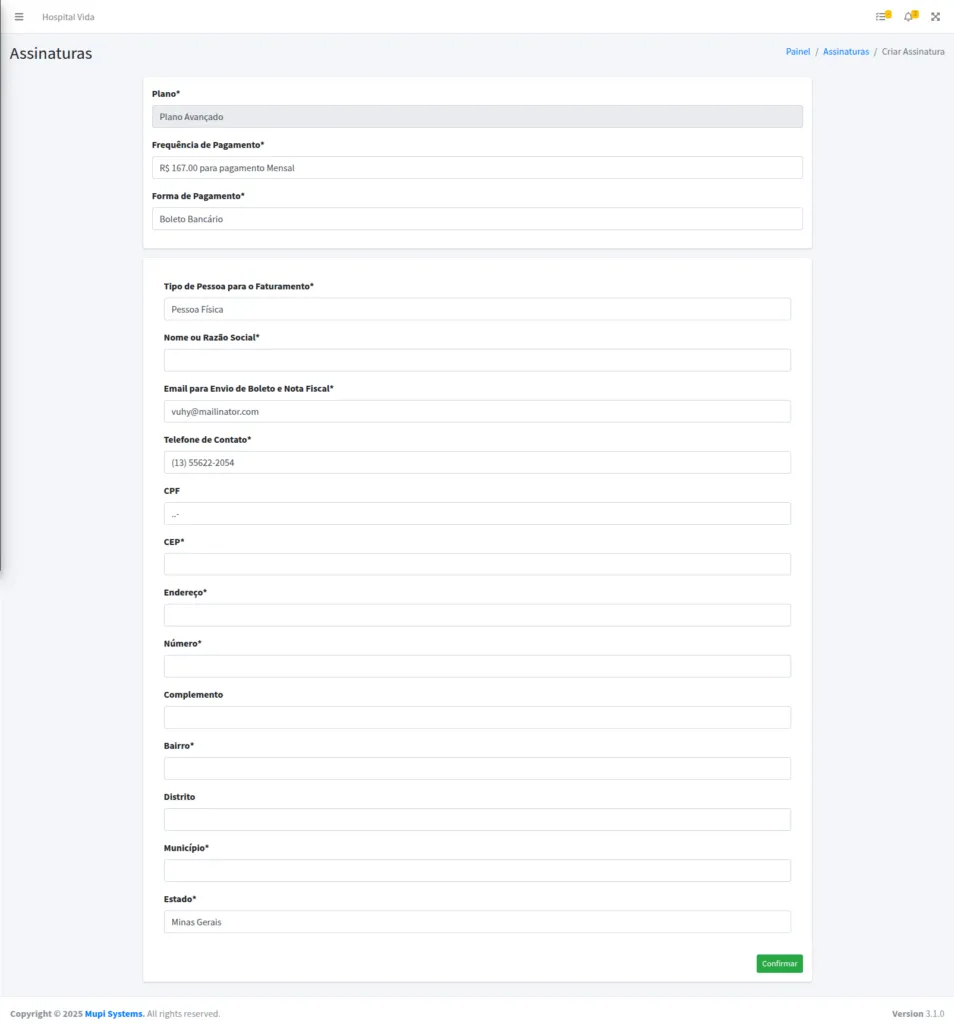The height and width of the screenshot is (1024, 954).
Task: Open the Estado dropdown showing Minas Gerais
Action: (477, 922)
